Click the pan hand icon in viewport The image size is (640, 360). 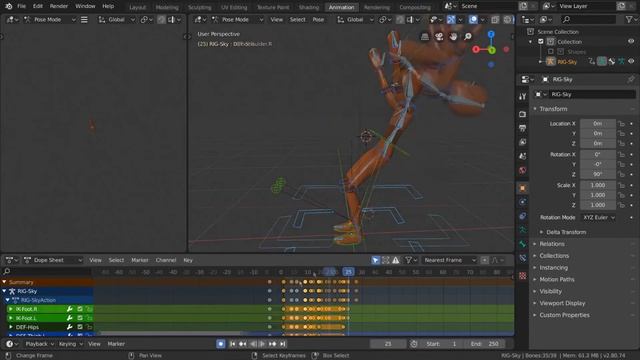pyautogui.click(x=453, y=37)
